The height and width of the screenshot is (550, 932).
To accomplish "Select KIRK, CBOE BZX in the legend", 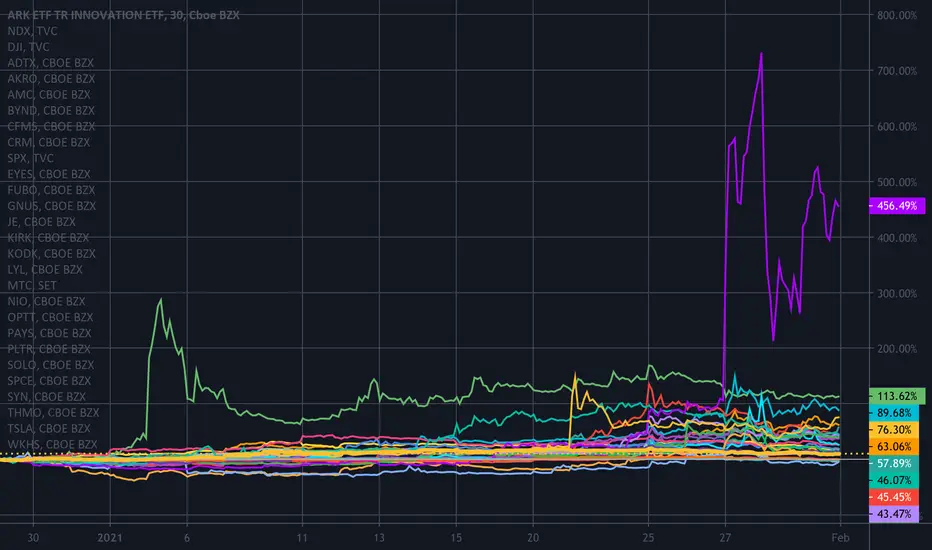I will (48, 238).
